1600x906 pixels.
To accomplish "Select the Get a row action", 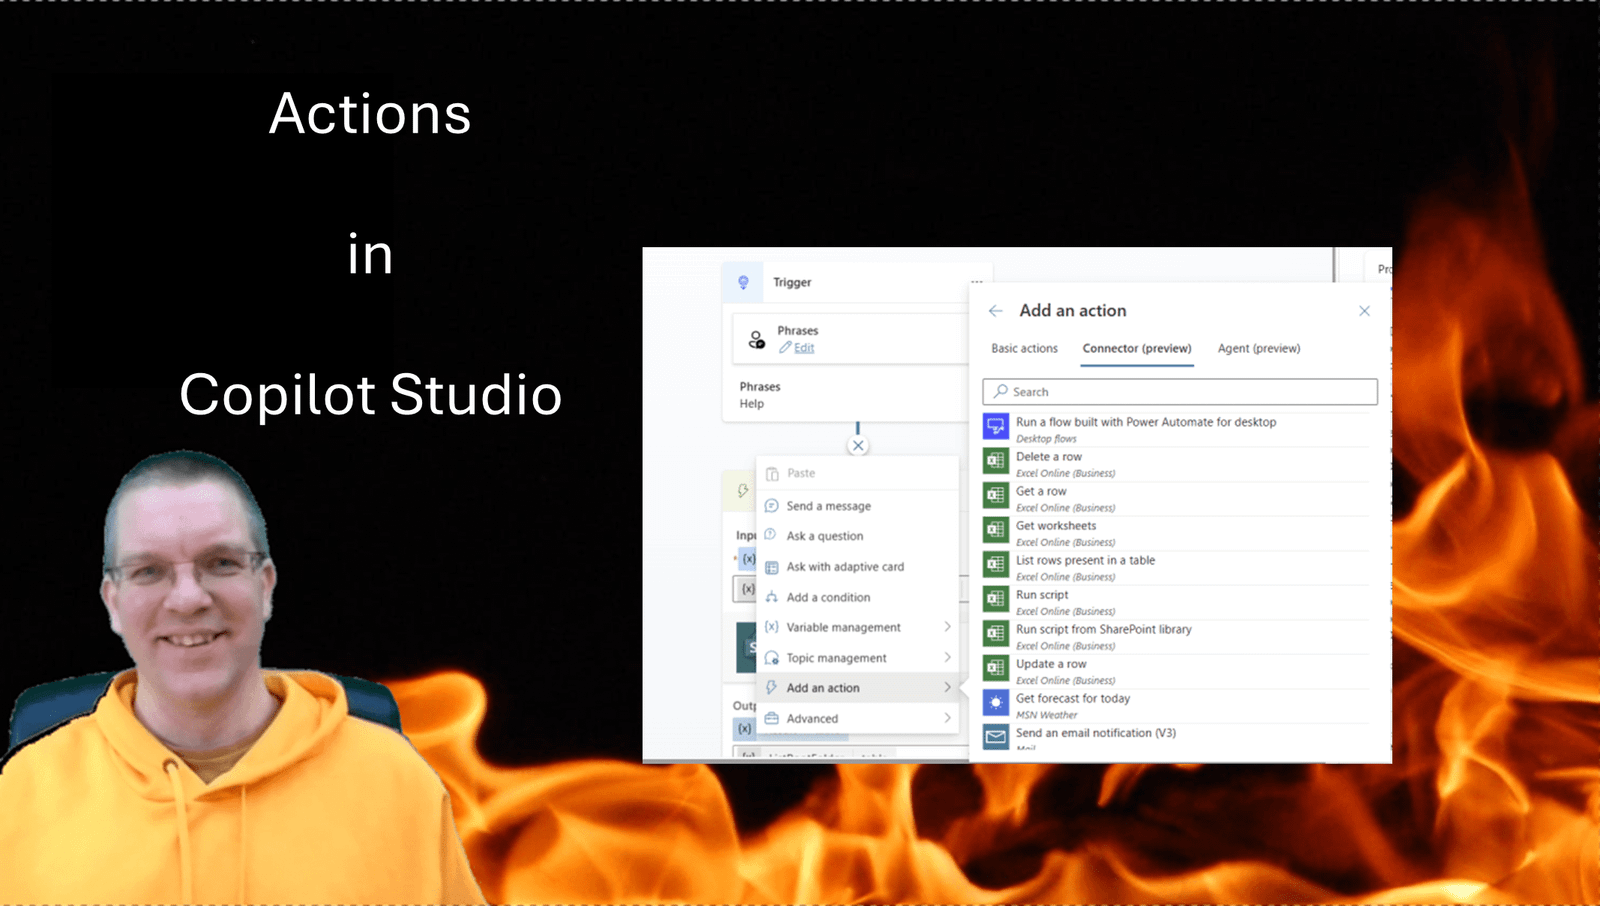I will (x=1041, y=492).
